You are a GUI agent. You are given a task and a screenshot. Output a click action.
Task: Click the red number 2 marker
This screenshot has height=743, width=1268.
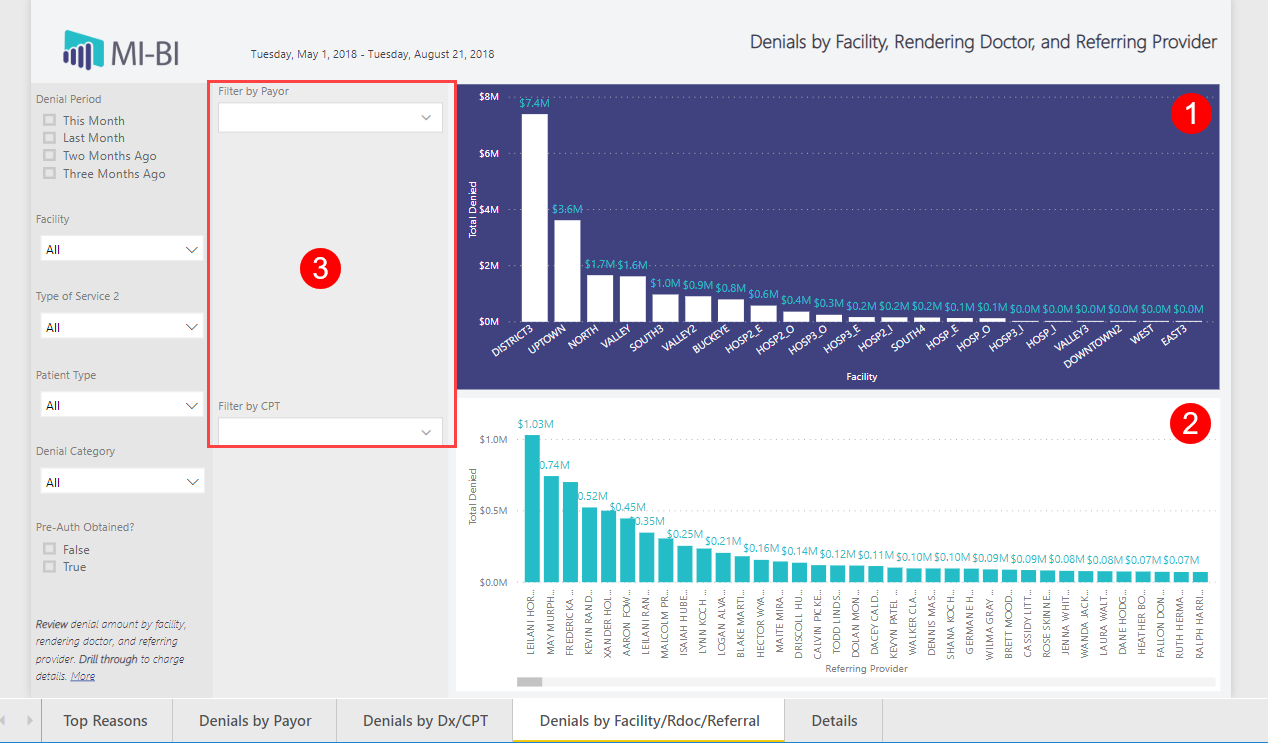(x=1190, y=424)
